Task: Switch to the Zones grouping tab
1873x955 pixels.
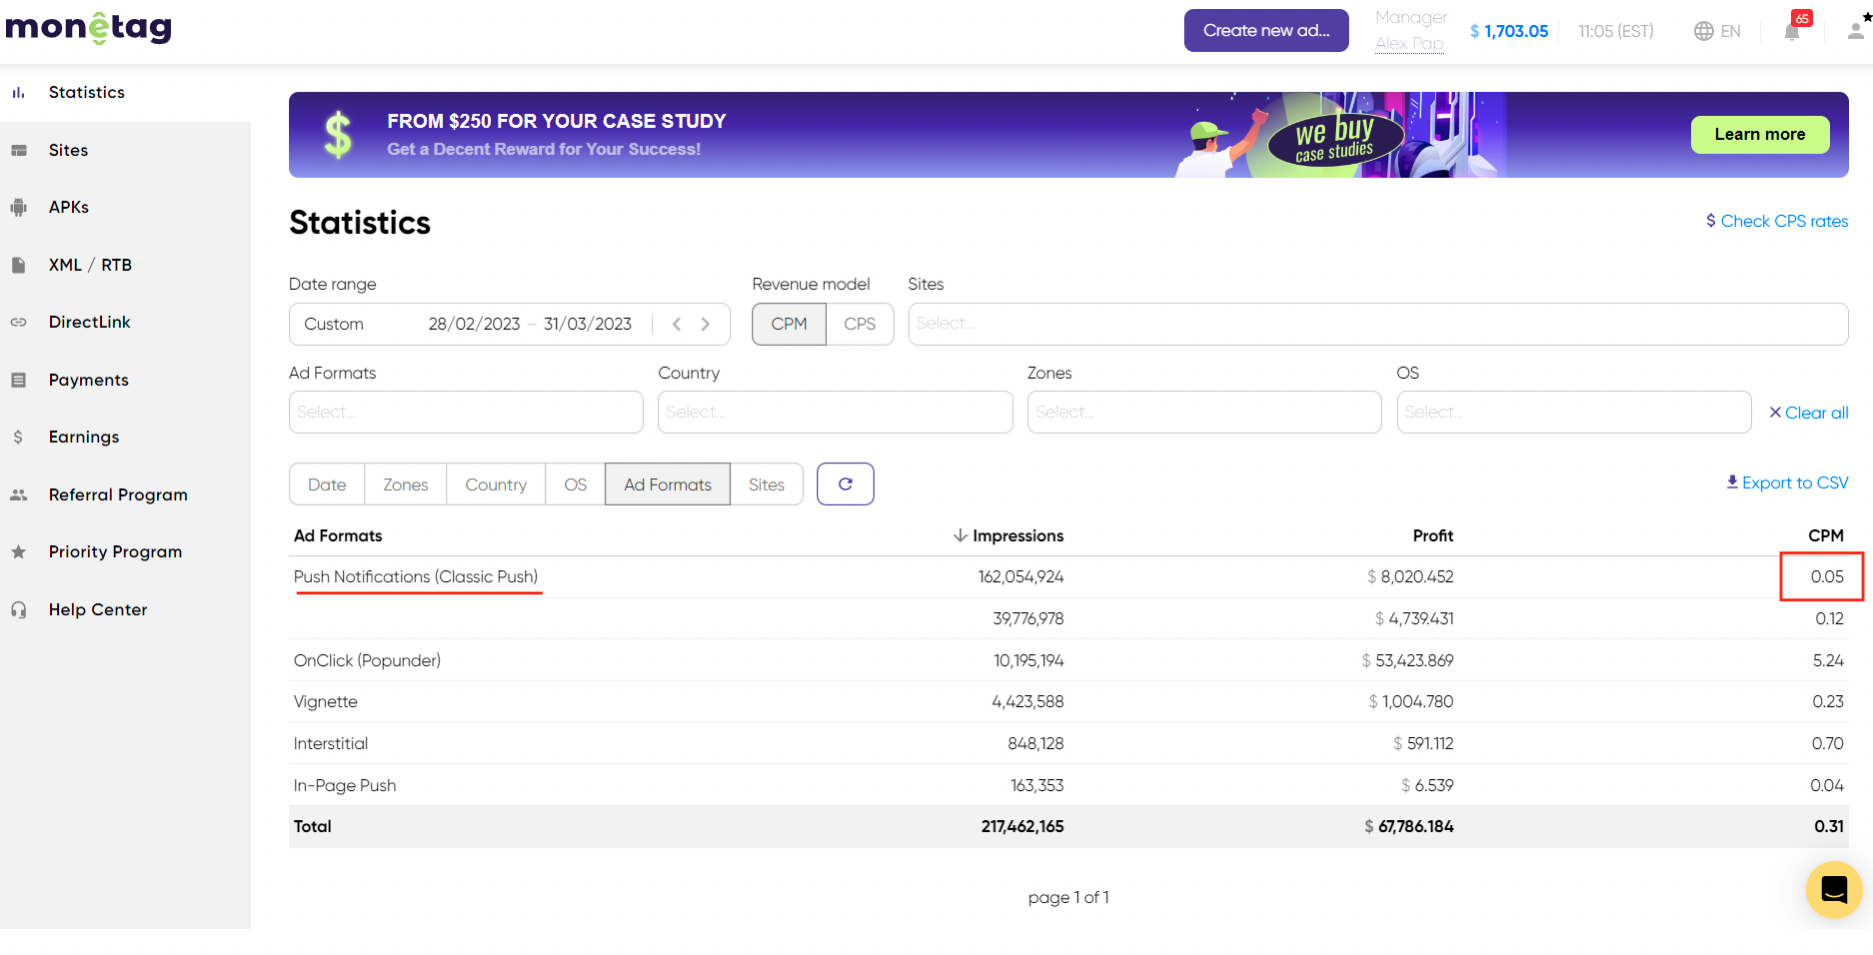Action: (405, 484)
